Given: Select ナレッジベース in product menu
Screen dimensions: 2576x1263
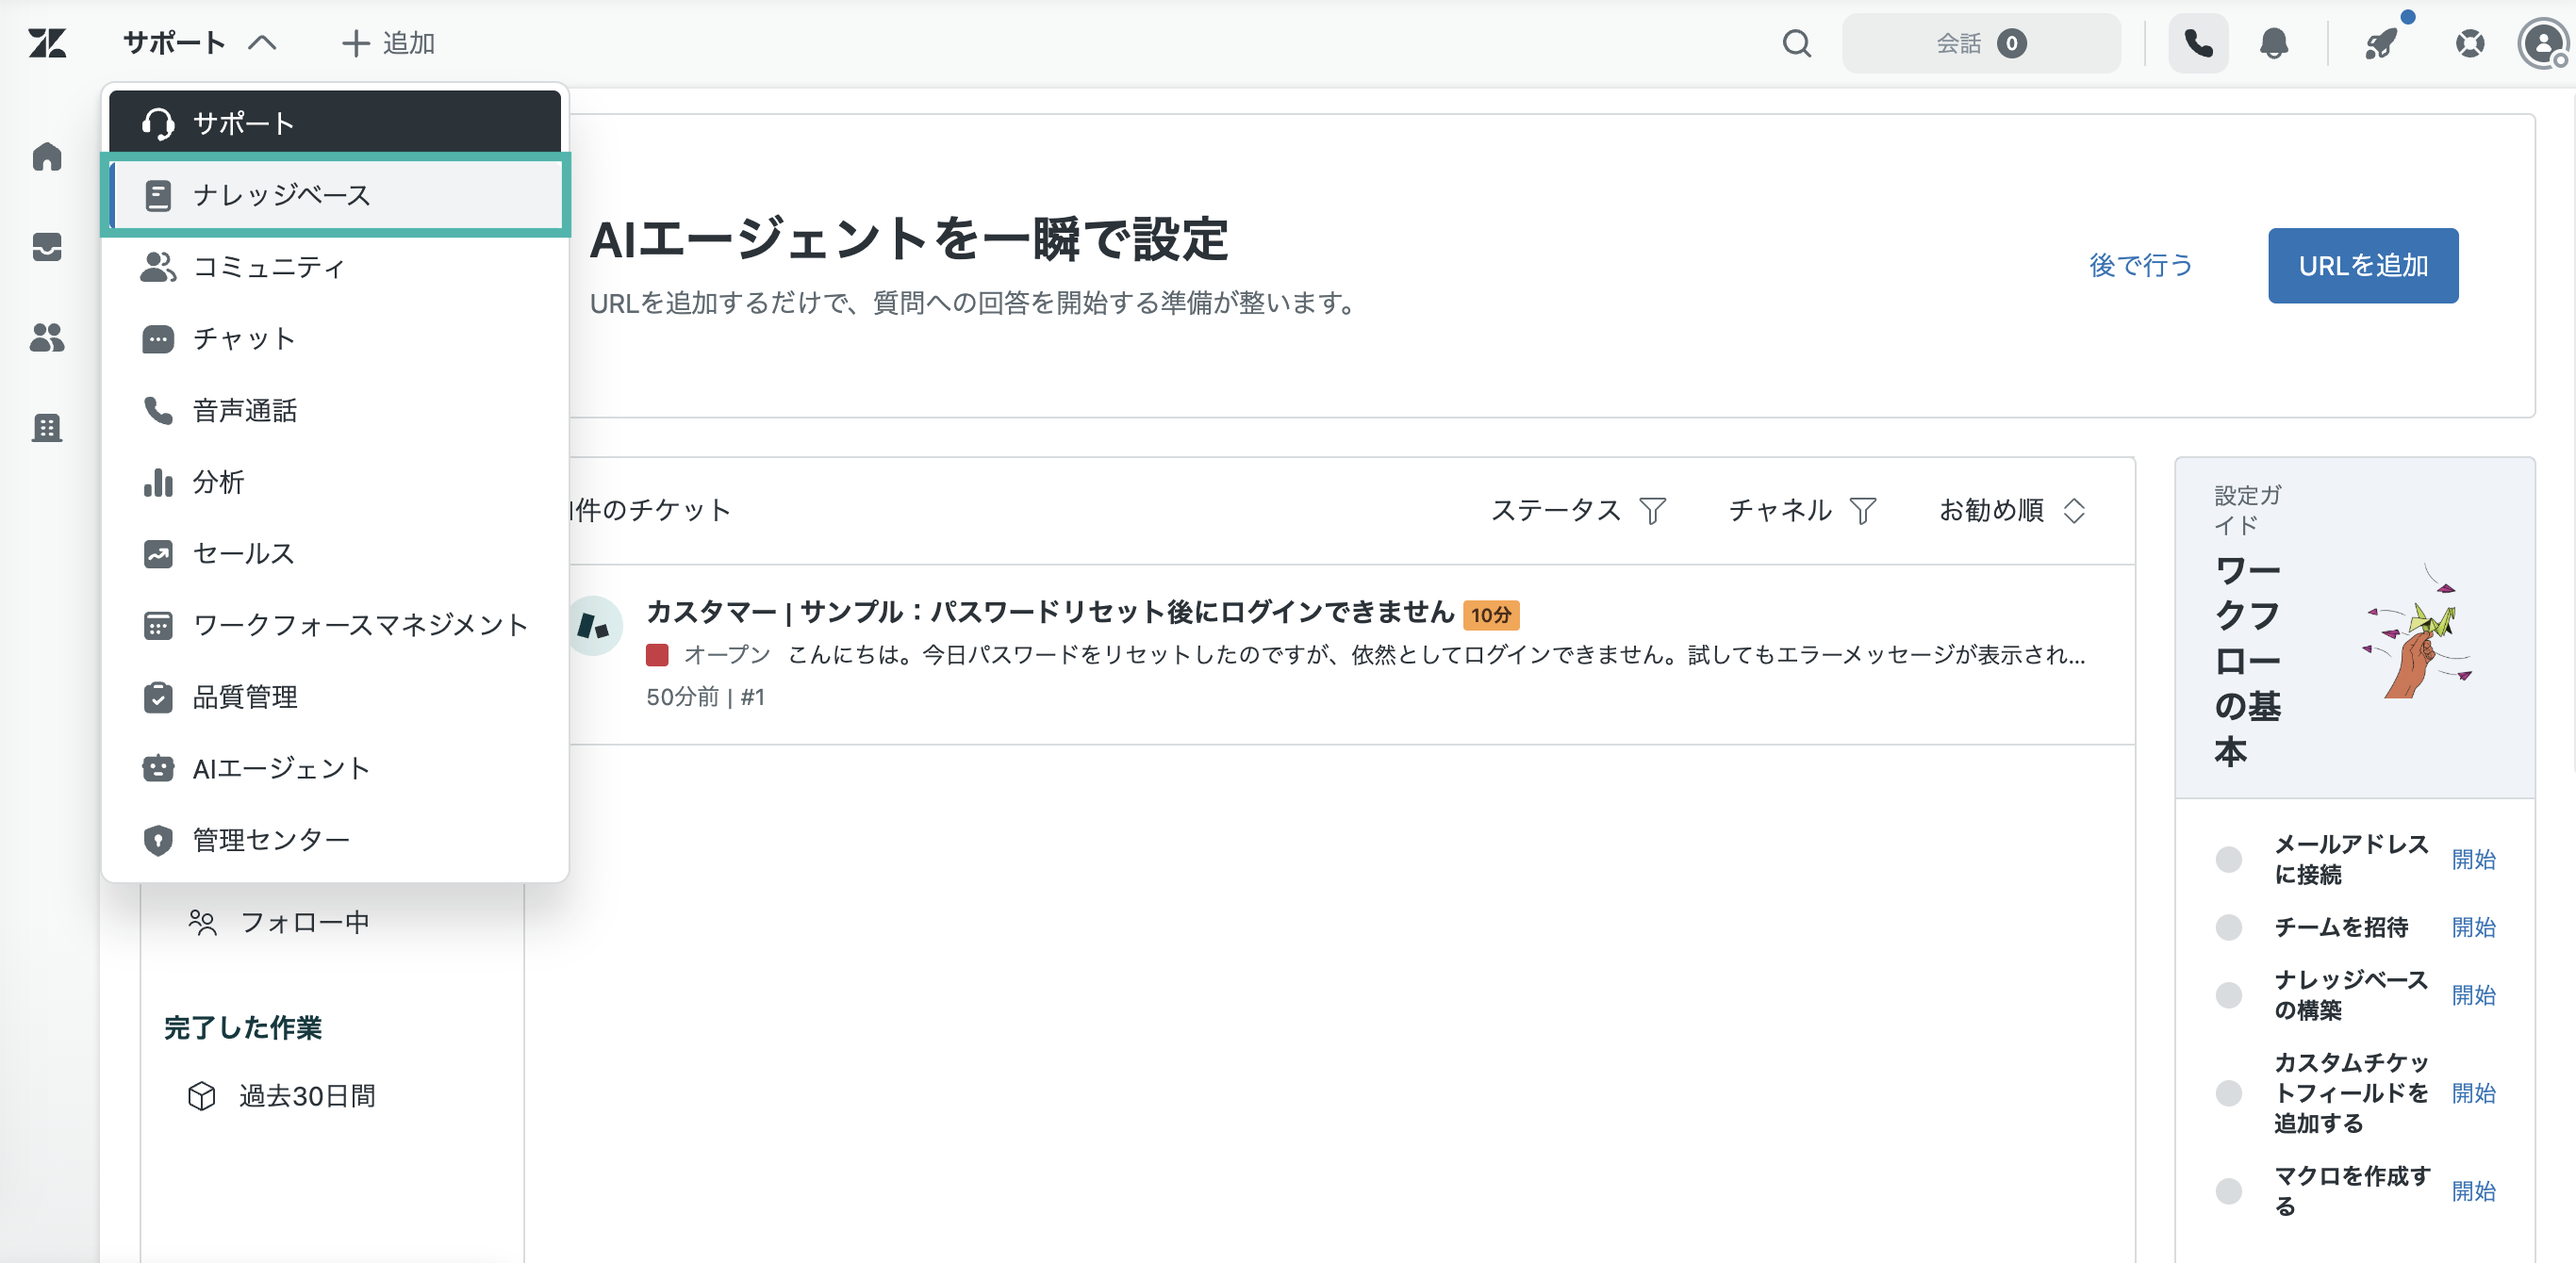Looking at the screenshot, I should coord(335,195).
